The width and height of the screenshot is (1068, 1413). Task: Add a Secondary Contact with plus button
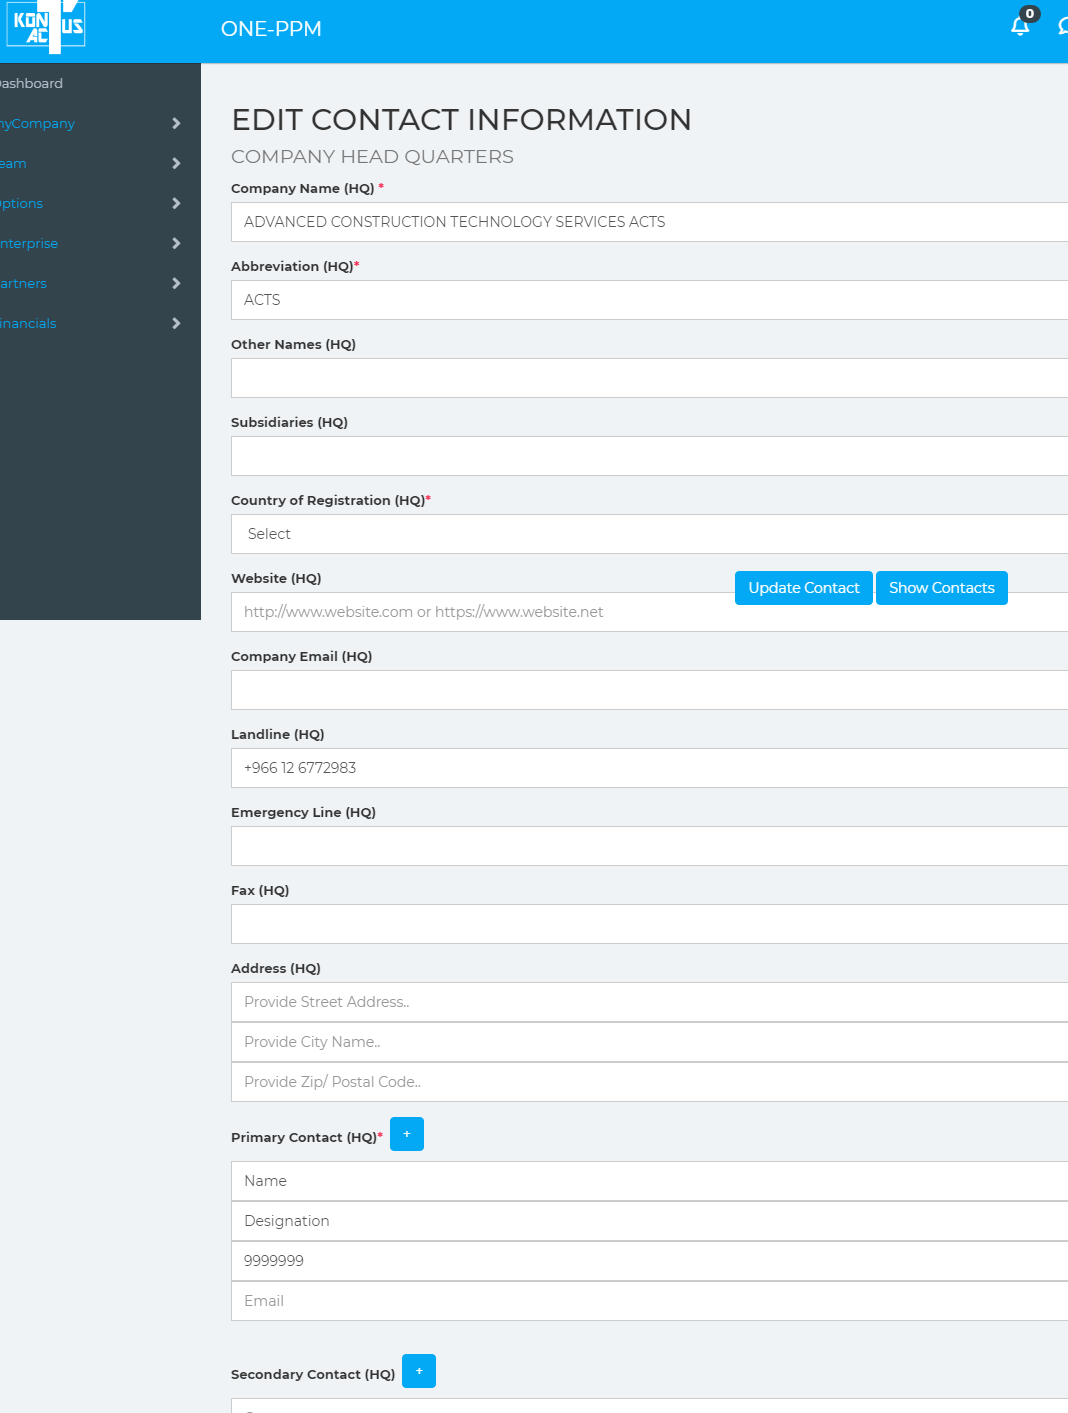tap(419, 1371)
